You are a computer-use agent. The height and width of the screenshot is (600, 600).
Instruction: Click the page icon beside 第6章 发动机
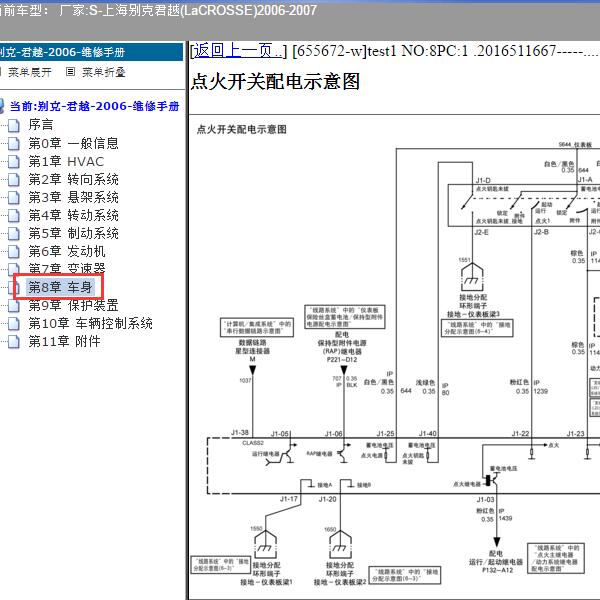click(x=13, y=251)
